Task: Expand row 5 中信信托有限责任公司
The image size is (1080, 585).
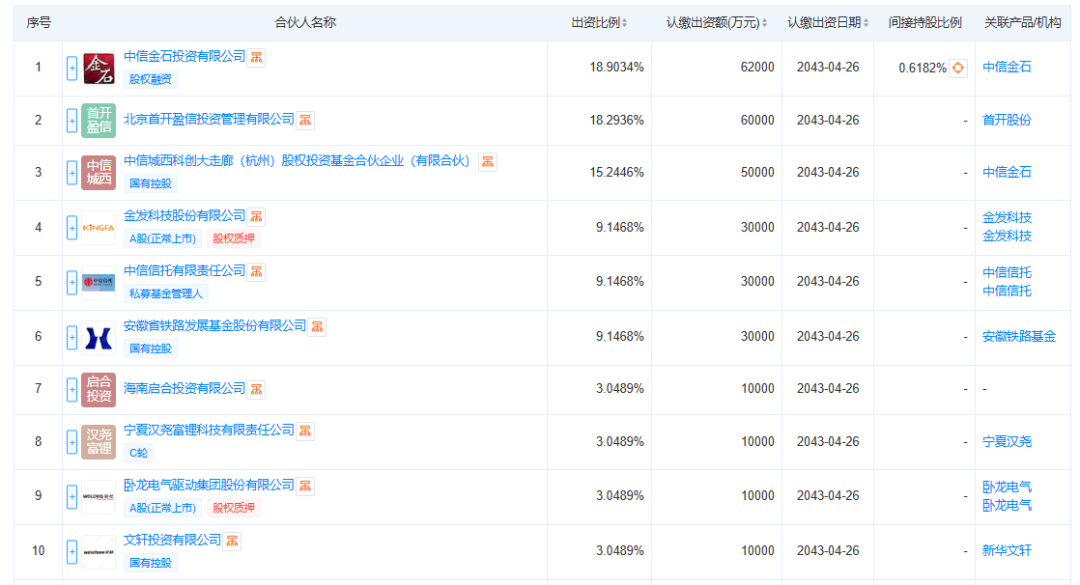Action: 72,283
